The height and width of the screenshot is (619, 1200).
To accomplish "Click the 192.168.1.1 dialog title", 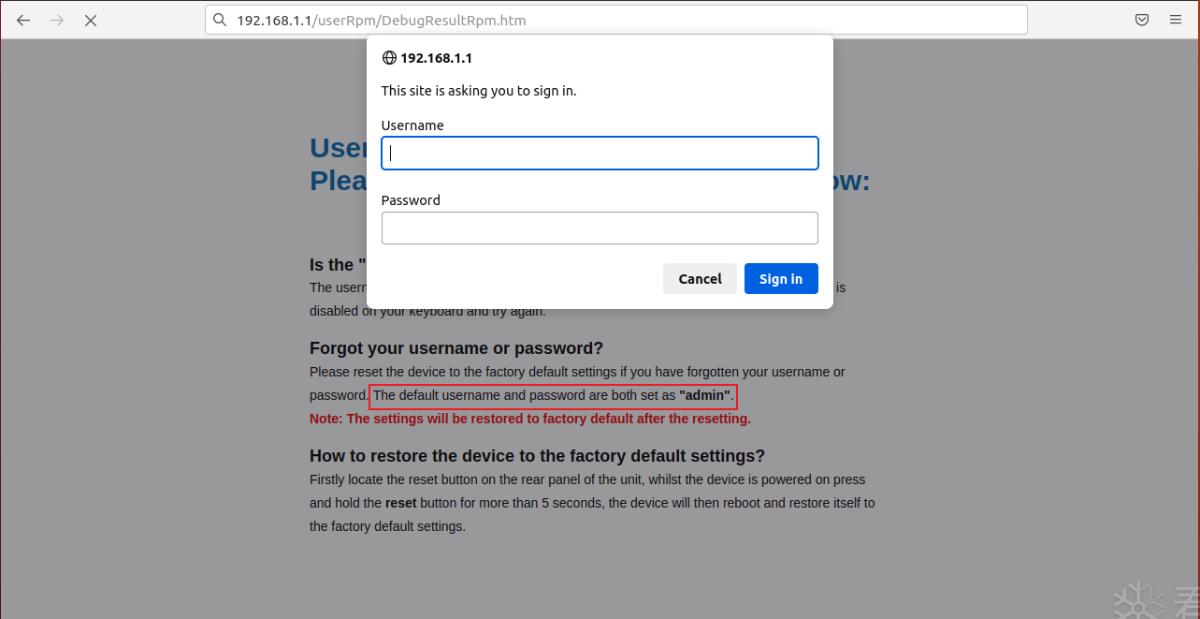I will coord(436,58).
